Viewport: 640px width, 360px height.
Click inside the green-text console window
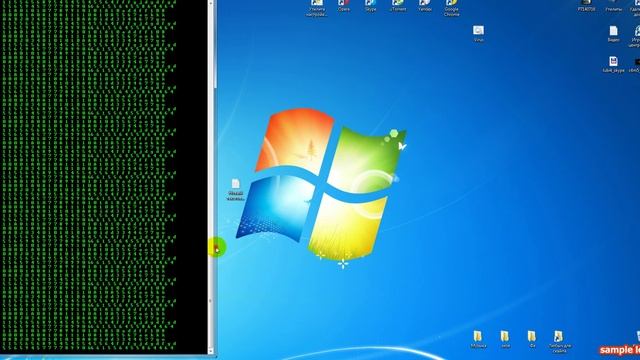(x=104, y=176)
